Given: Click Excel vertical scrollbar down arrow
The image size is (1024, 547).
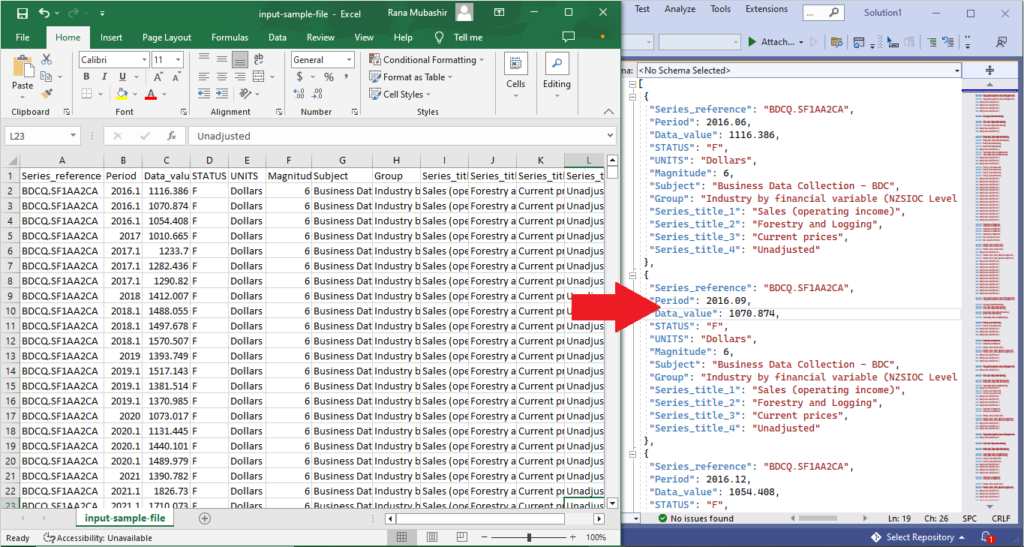Looking at the screenshot, I should coord(612,503).
